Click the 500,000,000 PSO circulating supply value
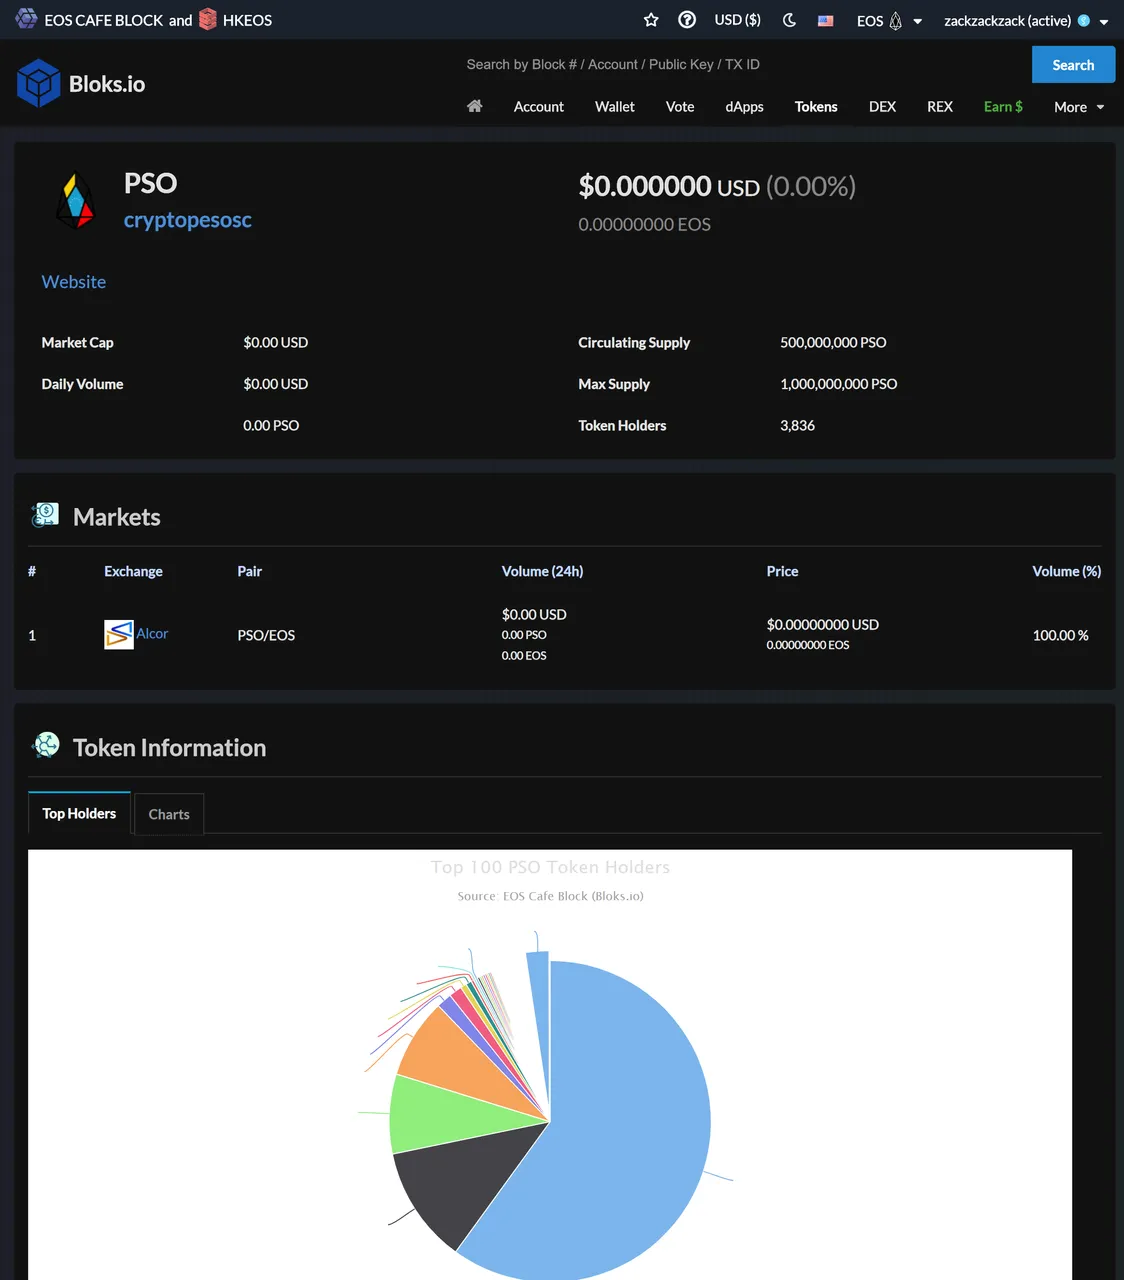 [833, 342]
